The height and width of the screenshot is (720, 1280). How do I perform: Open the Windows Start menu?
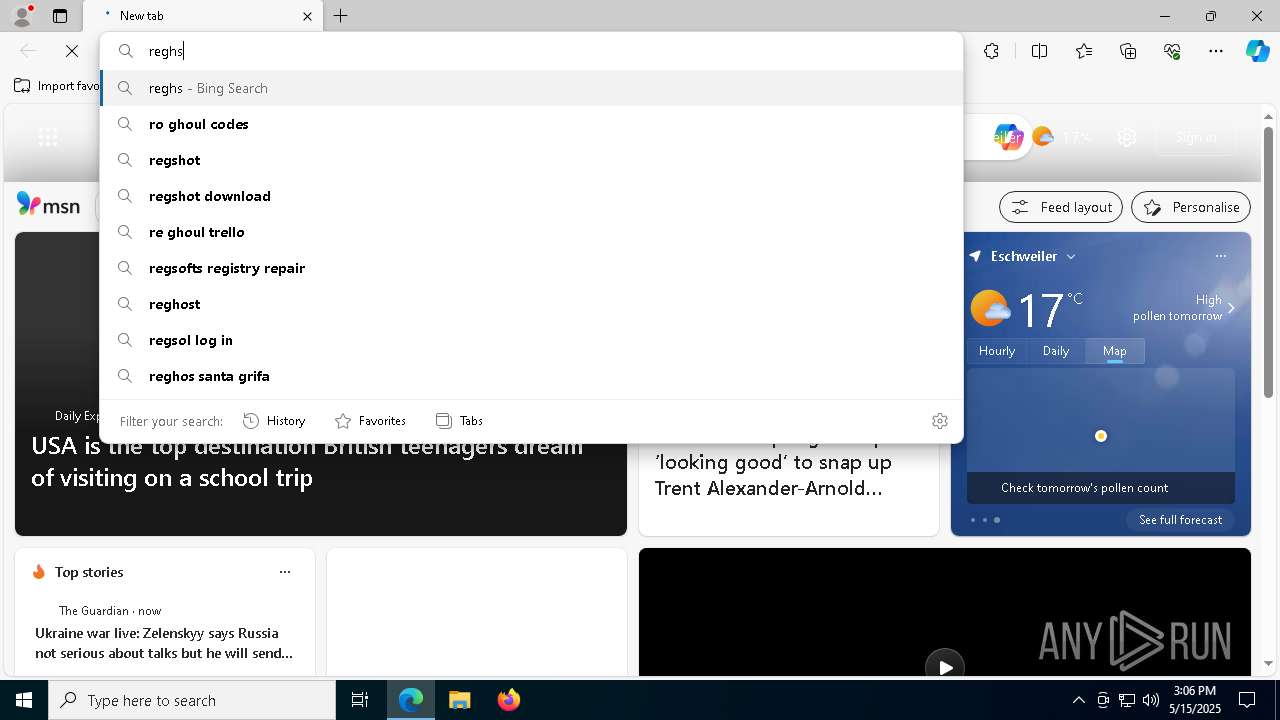[x=24, y=700]
